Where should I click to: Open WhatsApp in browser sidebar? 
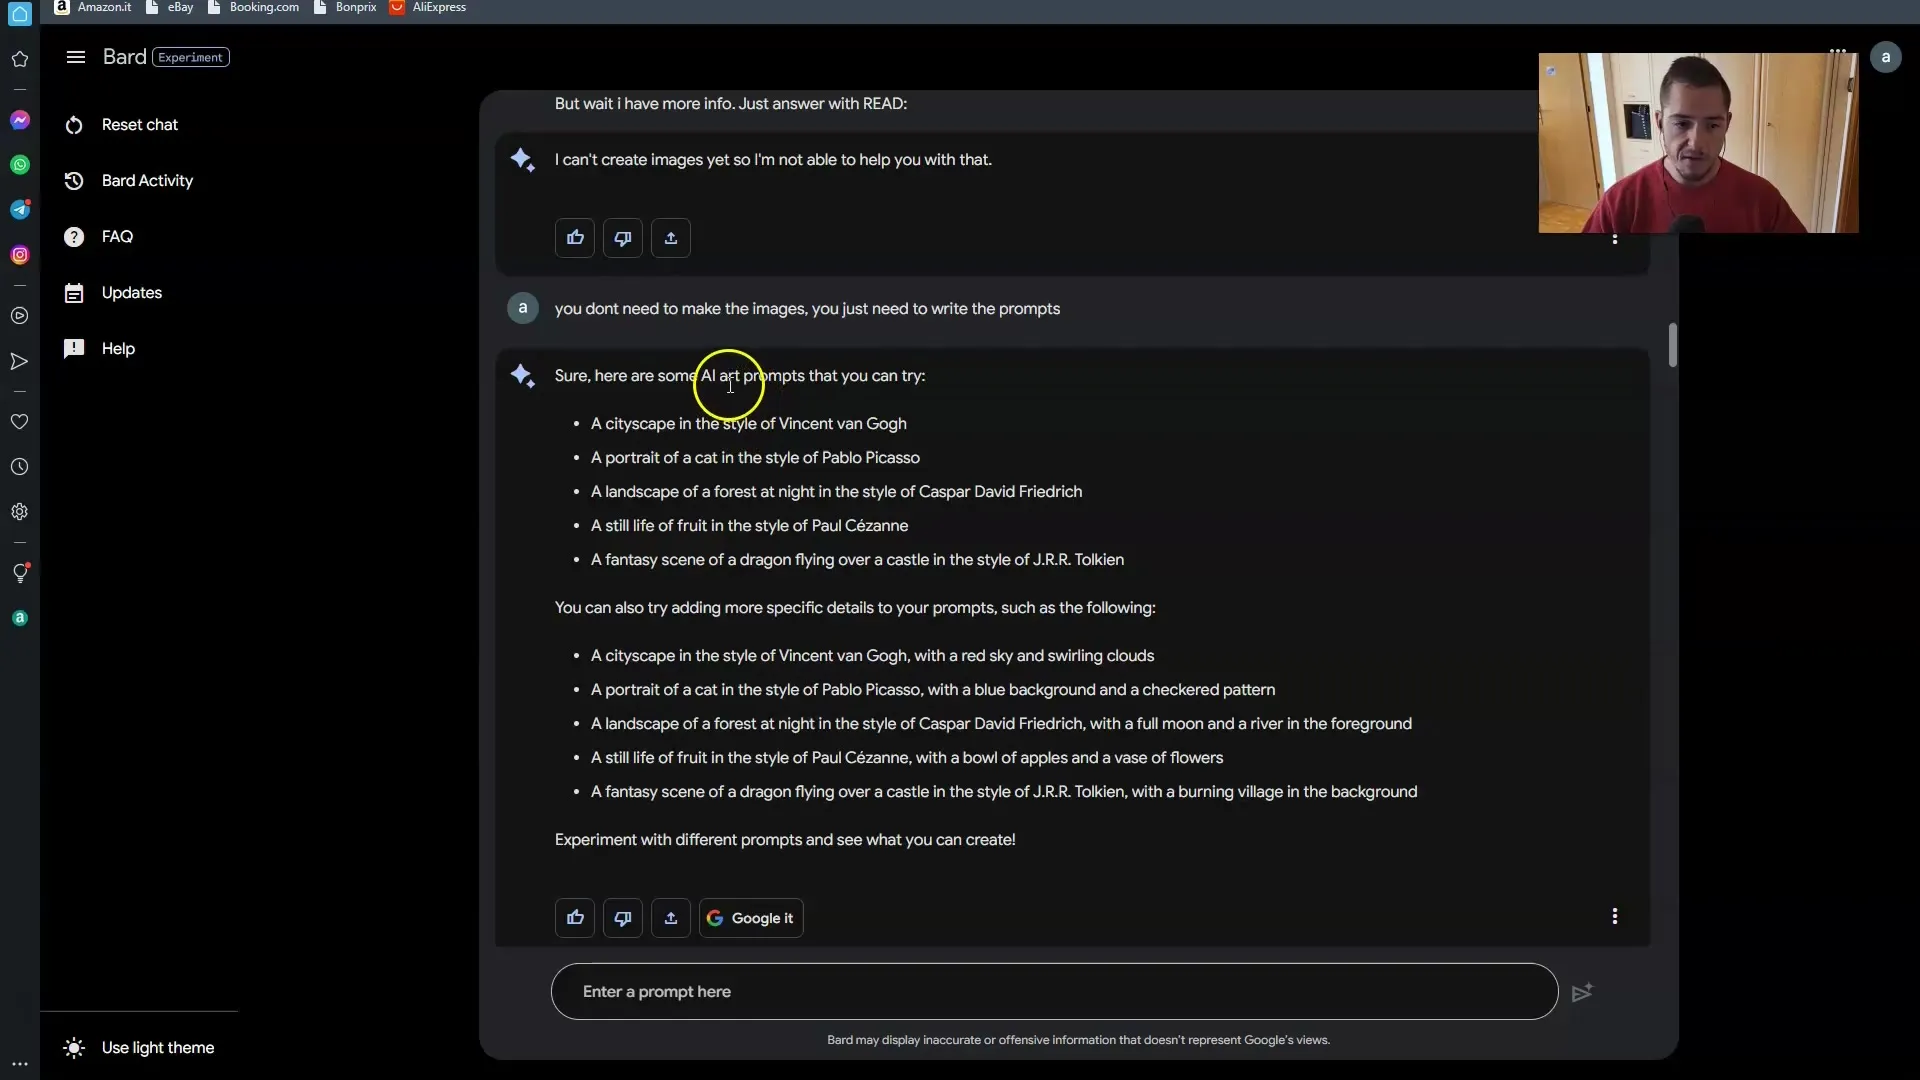coord(20,165)
